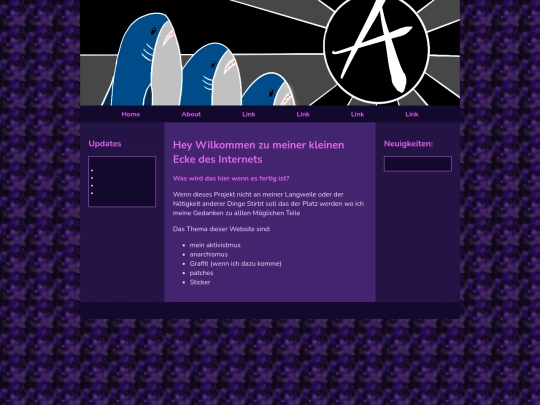Click the text 'Das Thema dieser Website sind:'
This screenshot has height=405, width=540.
pos(221,229)
